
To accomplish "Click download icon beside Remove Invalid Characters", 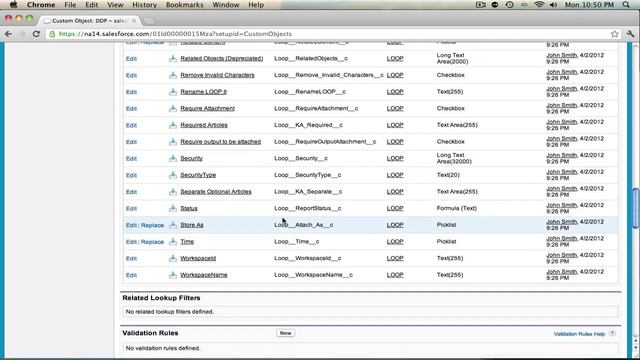I will (173, 75).
